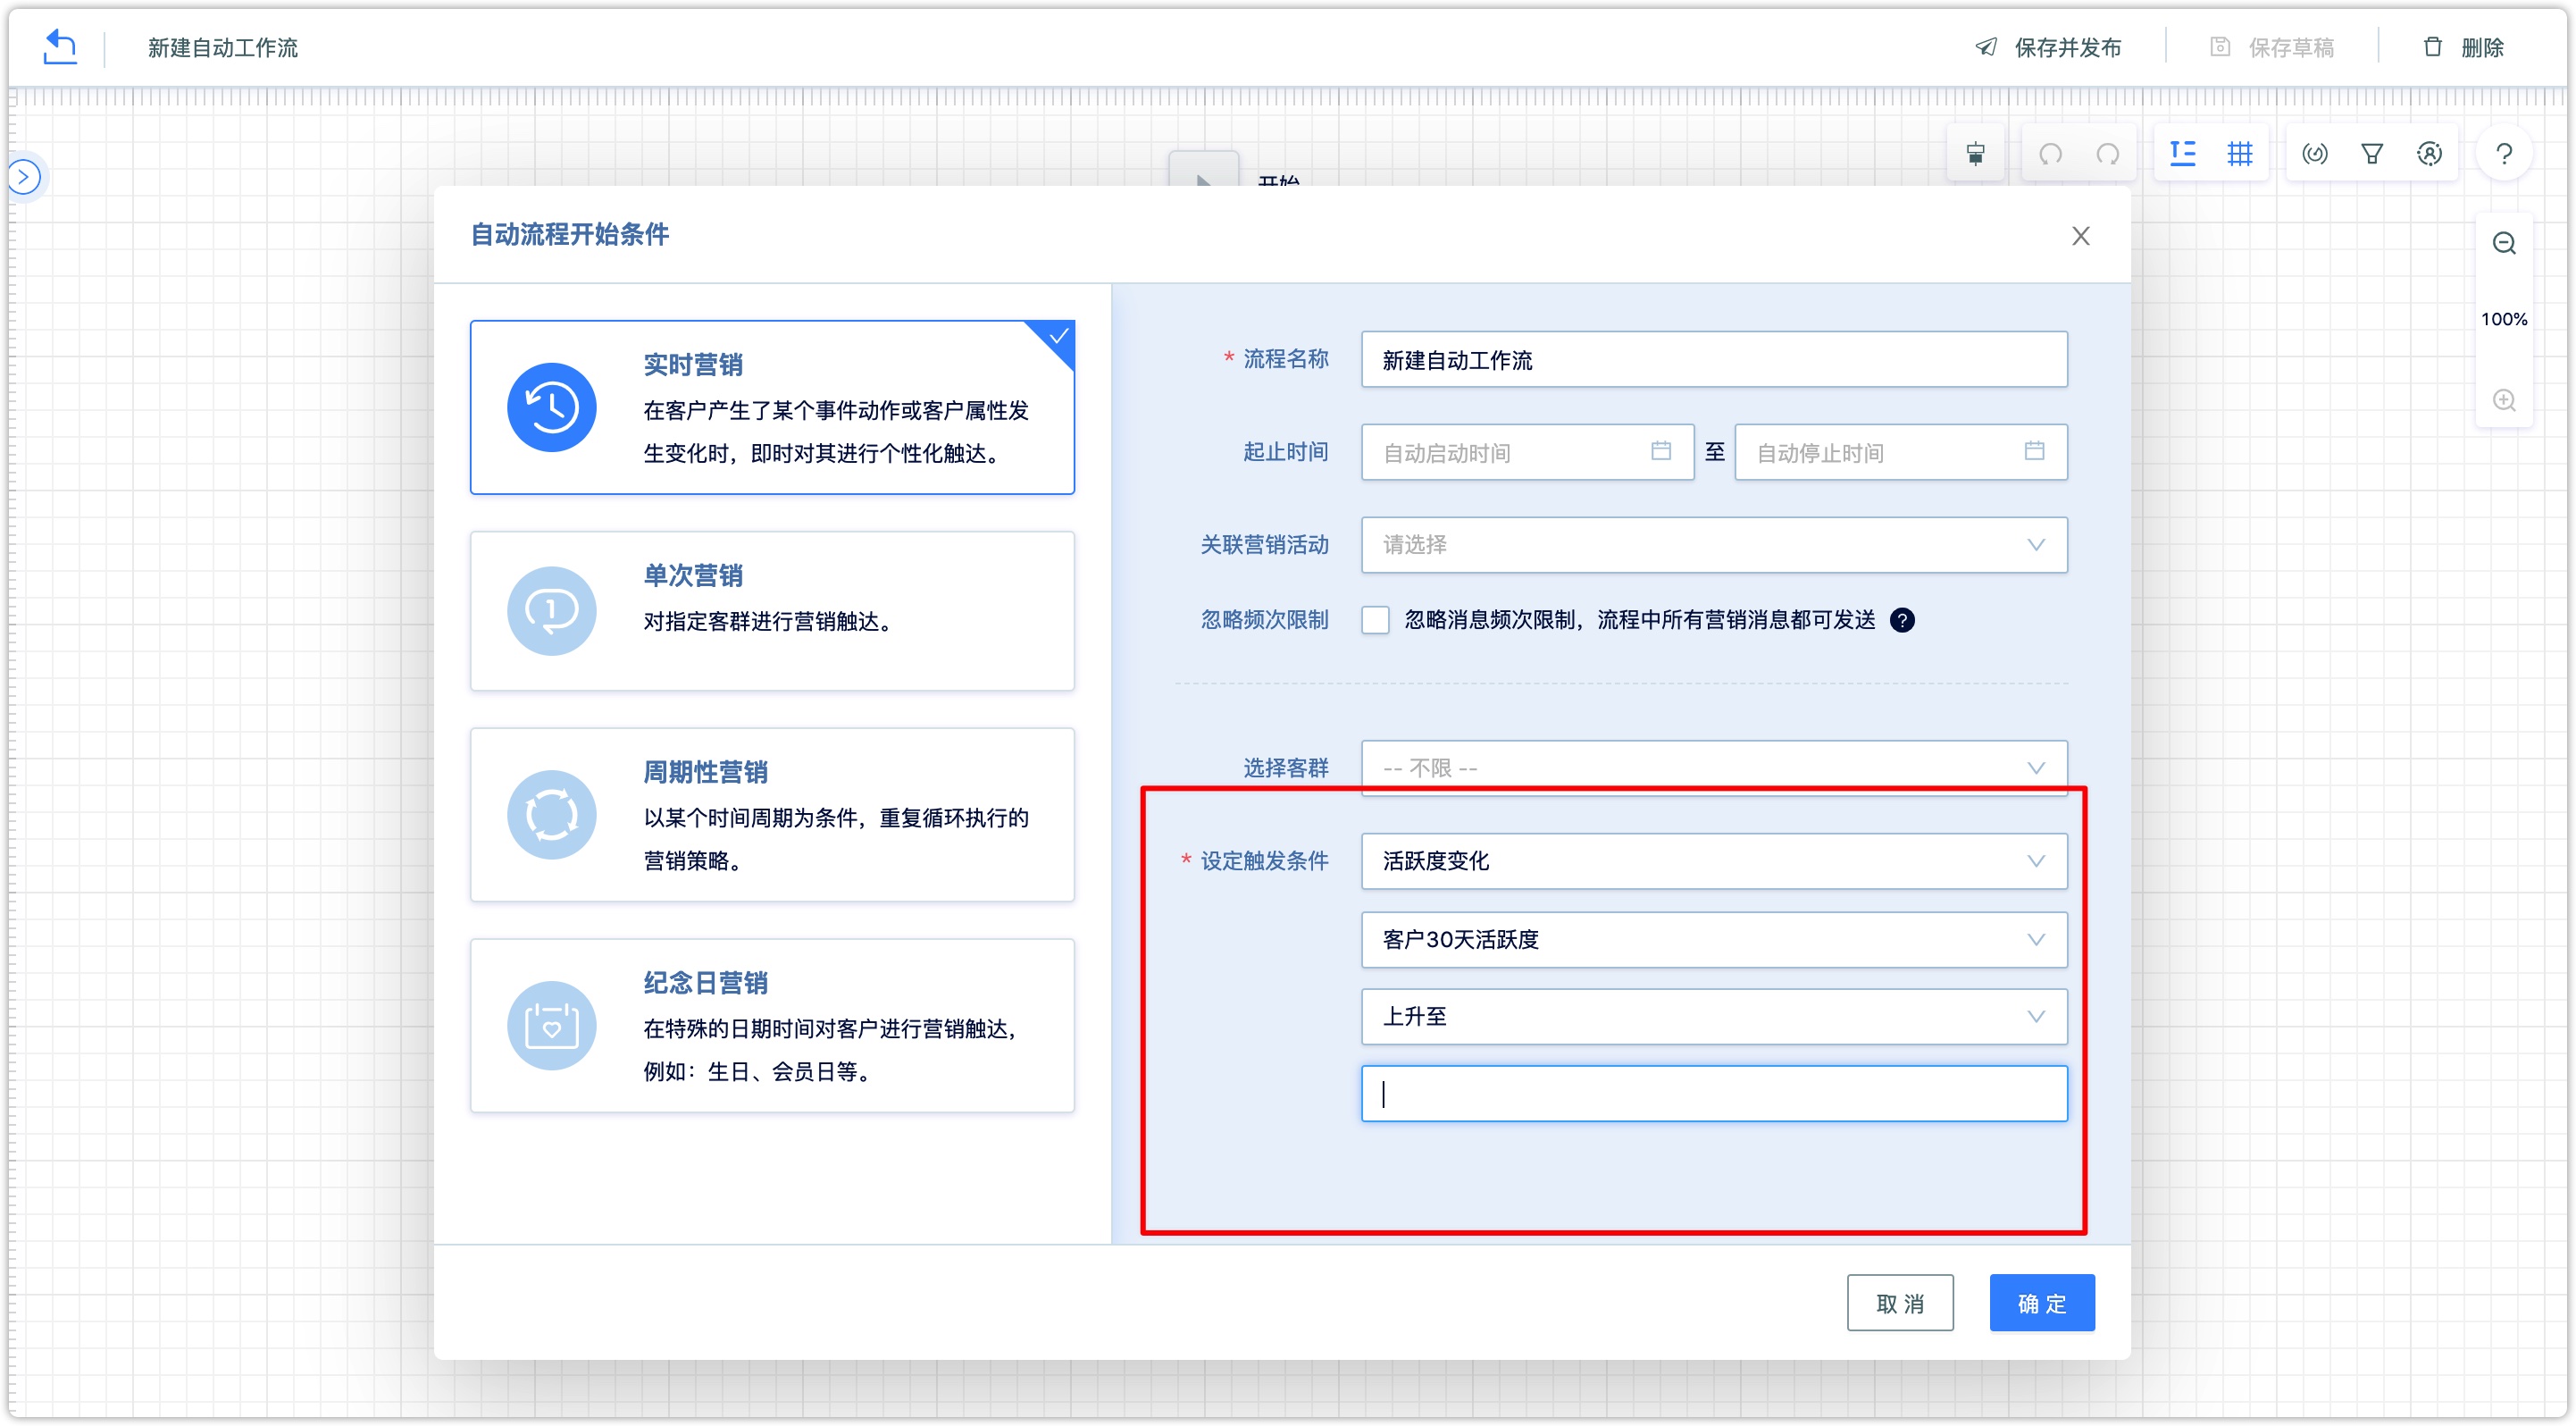The height and width of the screenshot is (1426, 2576).
Task: Open the 客户30天活跃度 dropdown
Action: tap(1714, 938)
